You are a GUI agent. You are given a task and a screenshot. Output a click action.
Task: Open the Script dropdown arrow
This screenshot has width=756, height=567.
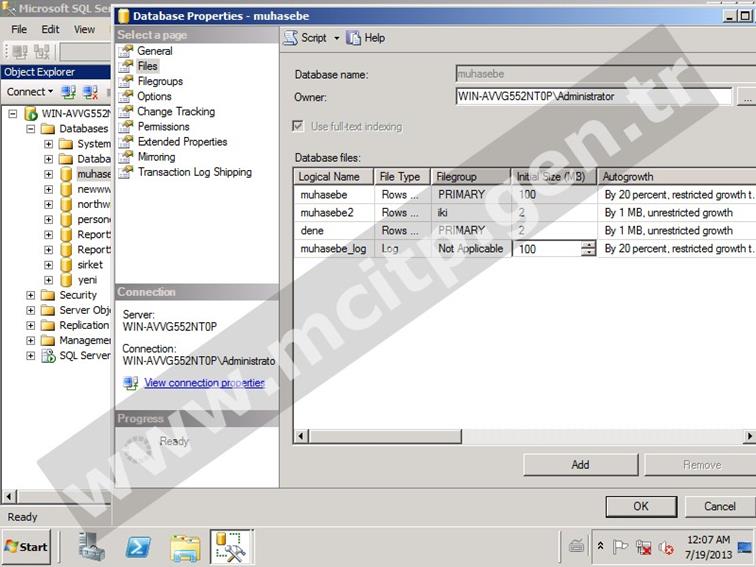(x=337, y=38)
